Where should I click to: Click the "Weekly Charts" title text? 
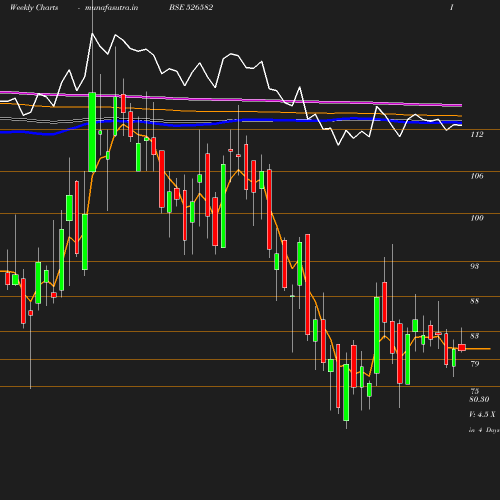[x=34, y=7]
